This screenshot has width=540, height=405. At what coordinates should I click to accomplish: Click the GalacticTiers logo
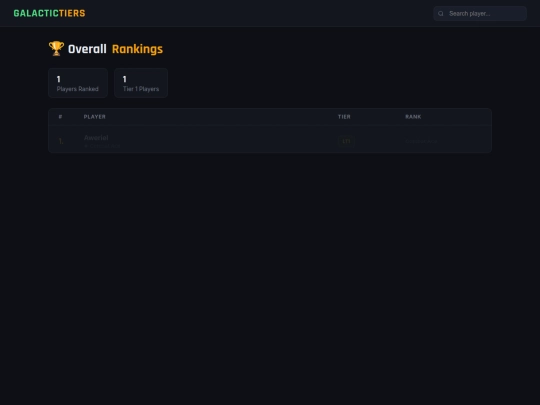[49, 13]
